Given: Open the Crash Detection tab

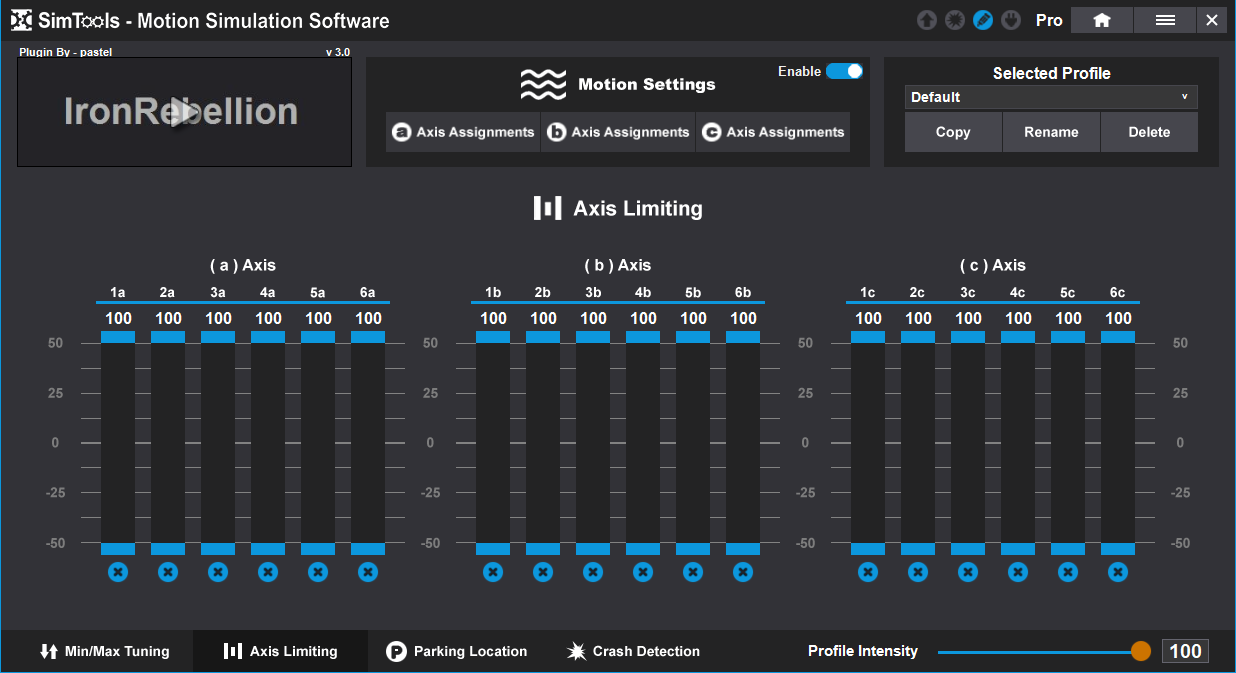Looking at the screenshot, I should [x=633, y=651].
